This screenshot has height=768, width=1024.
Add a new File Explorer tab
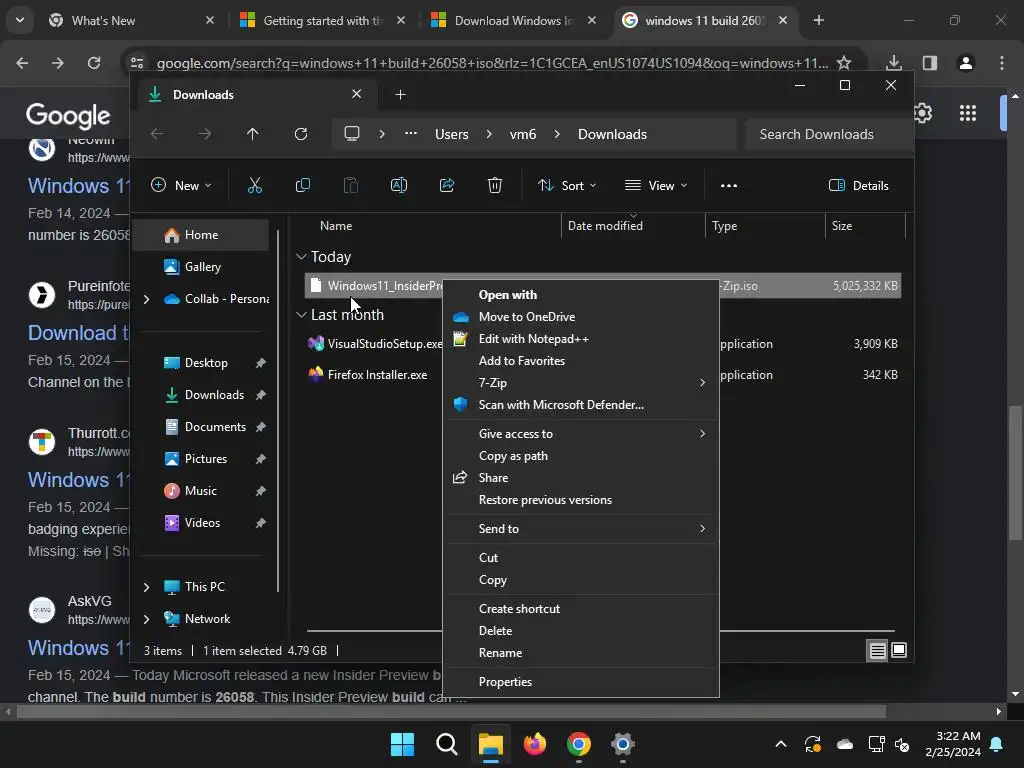point(400,95)
